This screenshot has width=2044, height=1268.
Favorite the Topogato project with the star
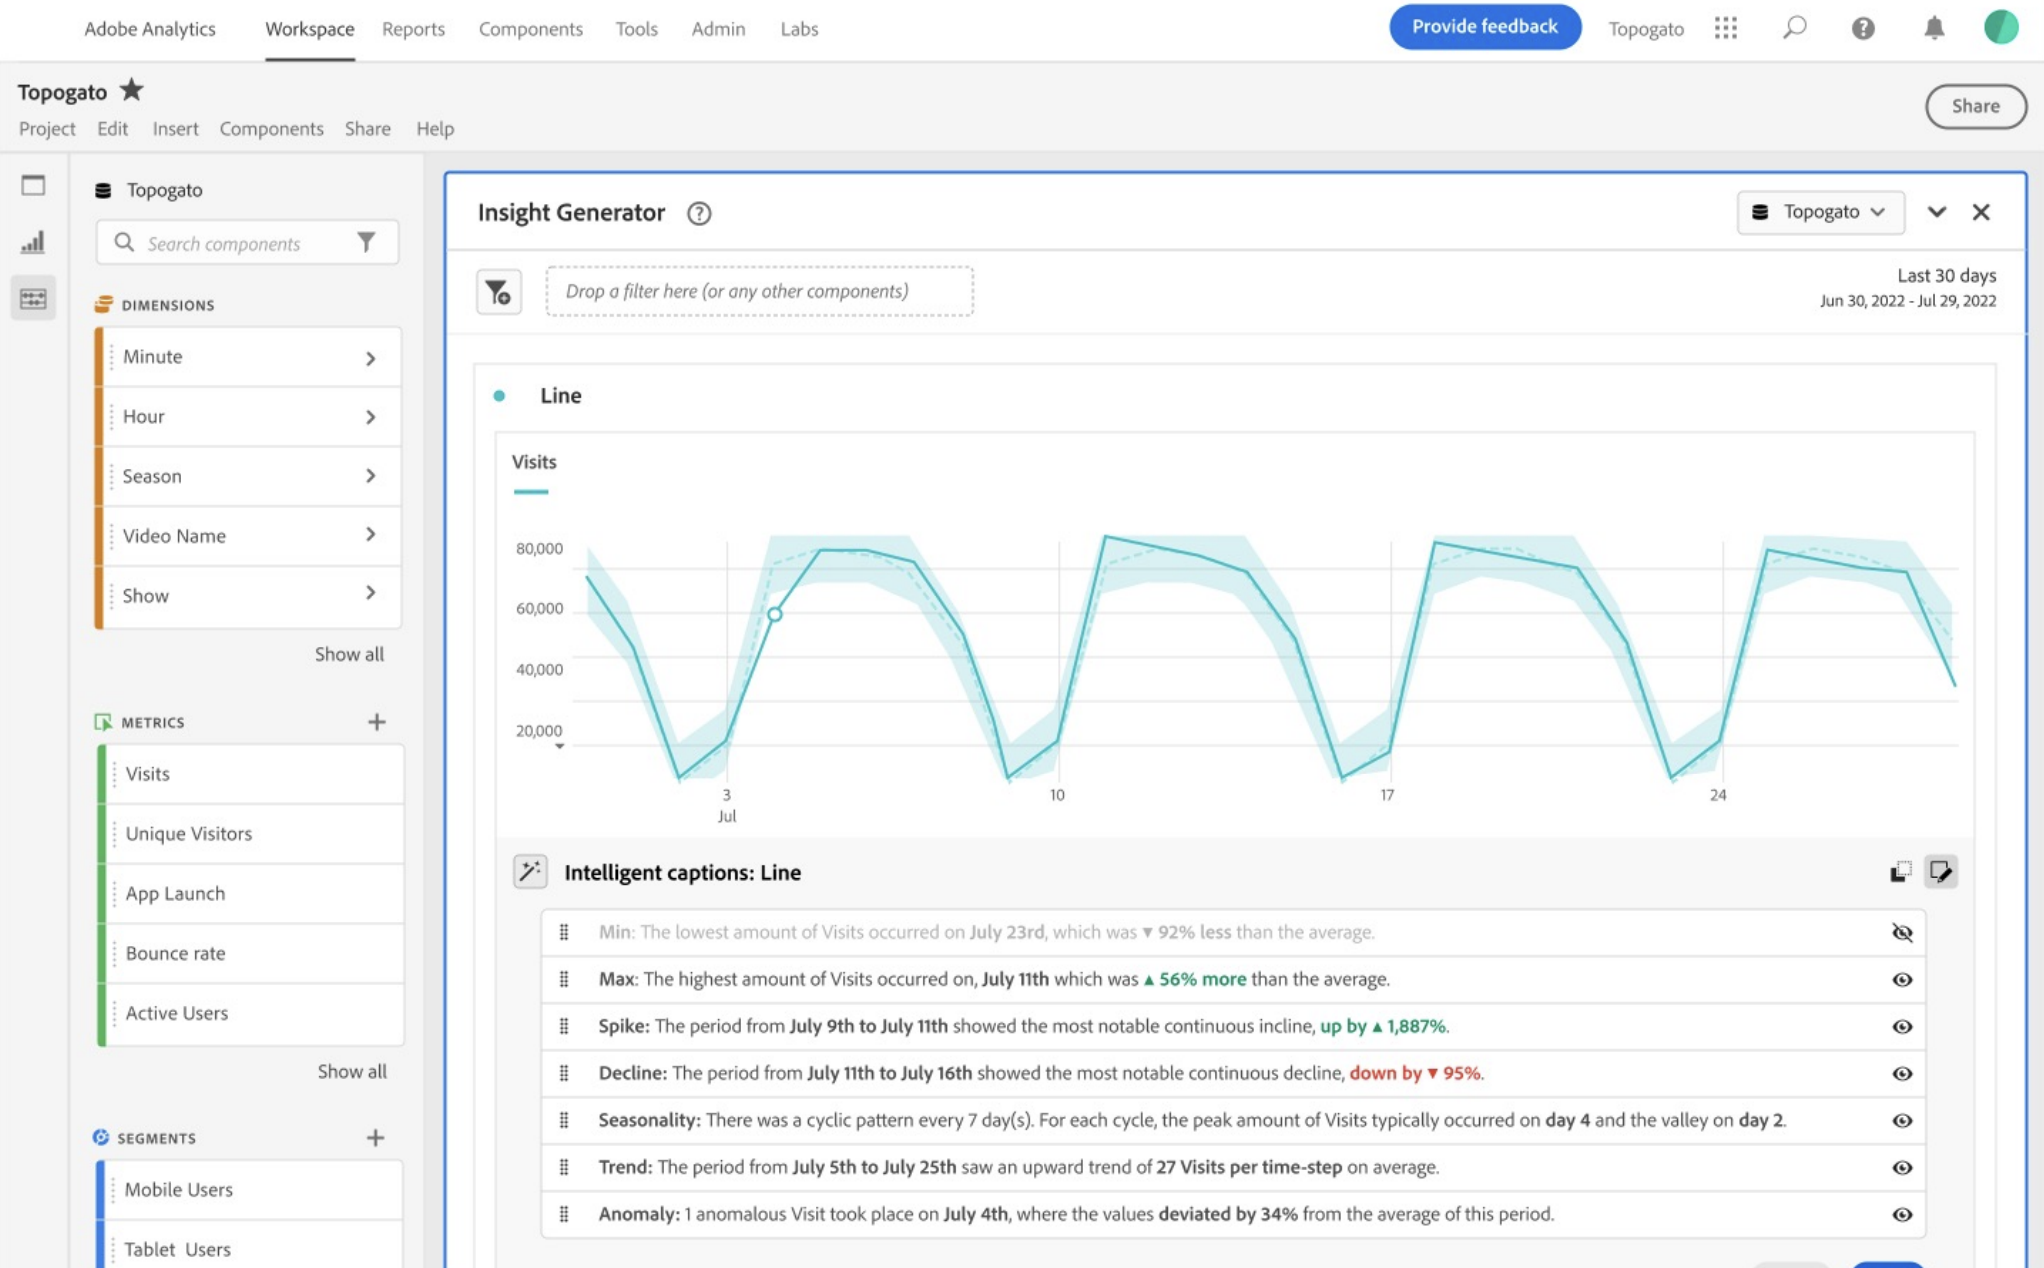tap(131, 90)
